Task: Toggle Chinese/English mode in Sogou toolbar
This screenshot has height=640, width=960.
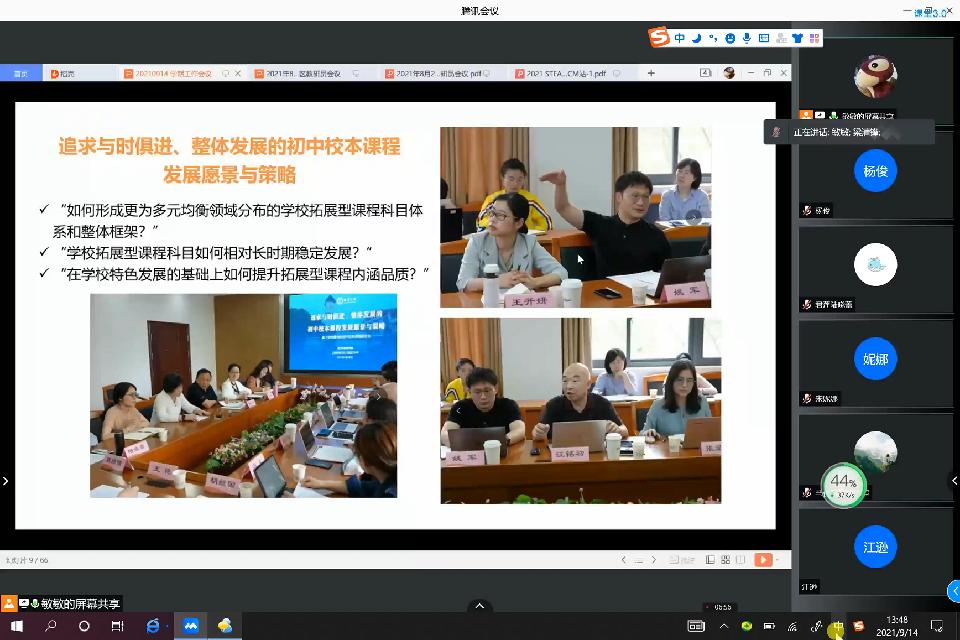Action: coord(680,38)
